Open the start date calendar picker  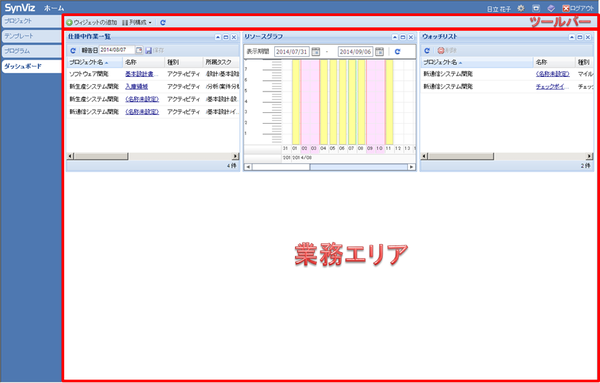tap(316, 52)
